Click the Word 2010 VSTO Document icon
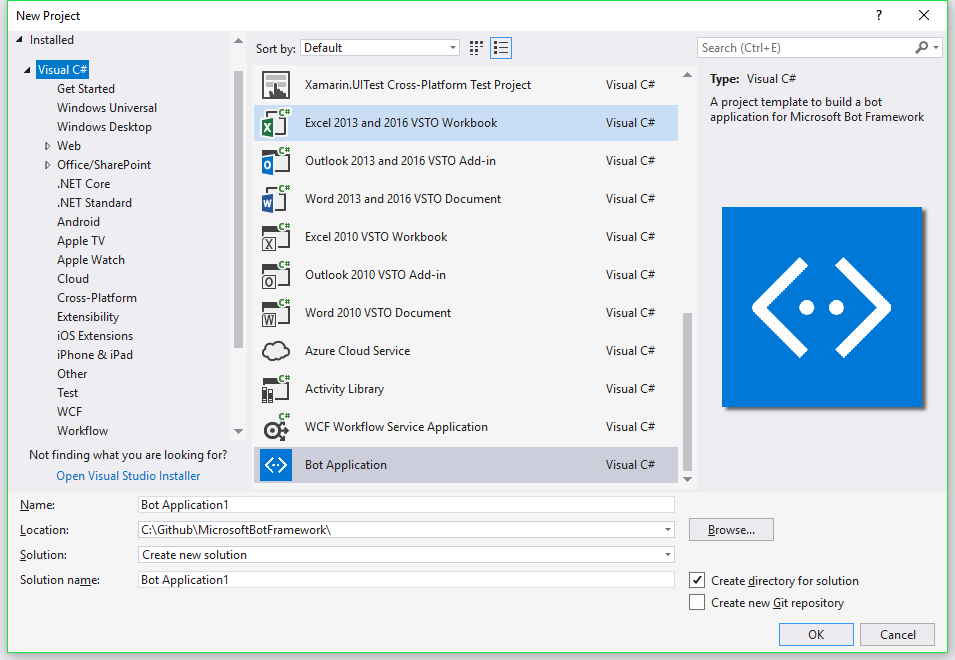Viewport: 955px width, 660px height. click(x=276, y=313)
